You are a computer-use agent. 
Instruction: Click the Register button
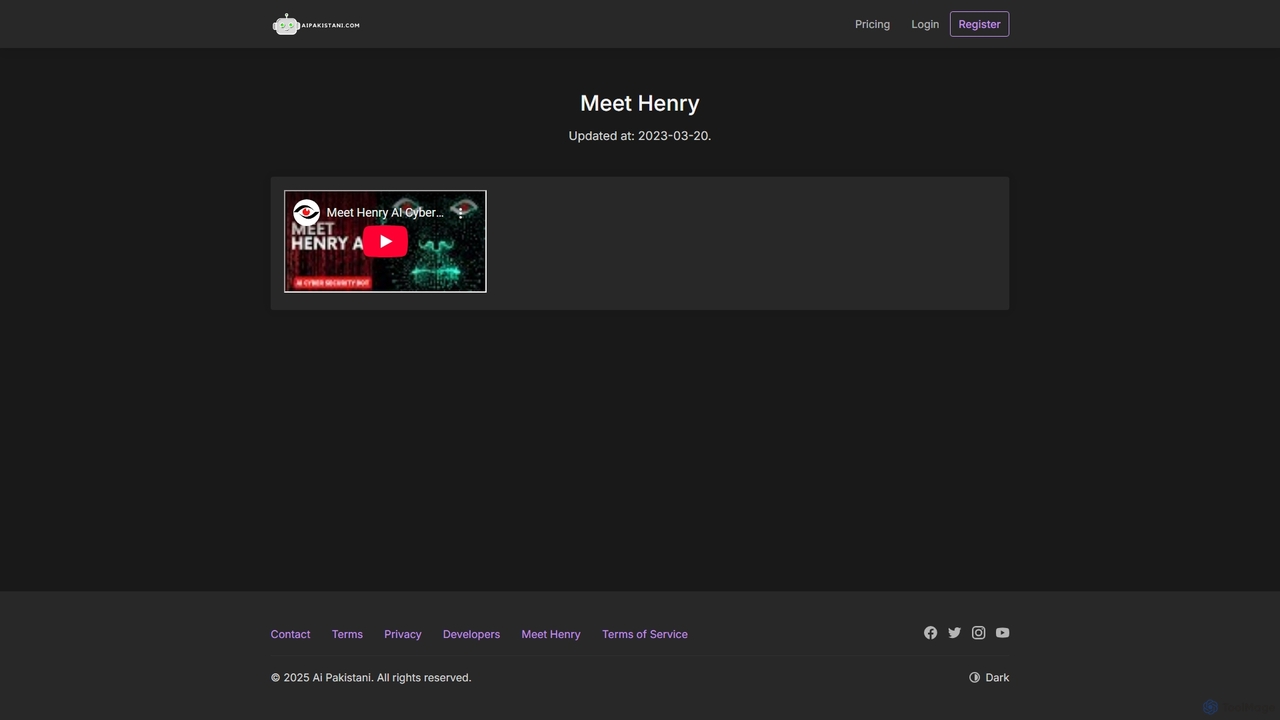(x=979, y=24)
